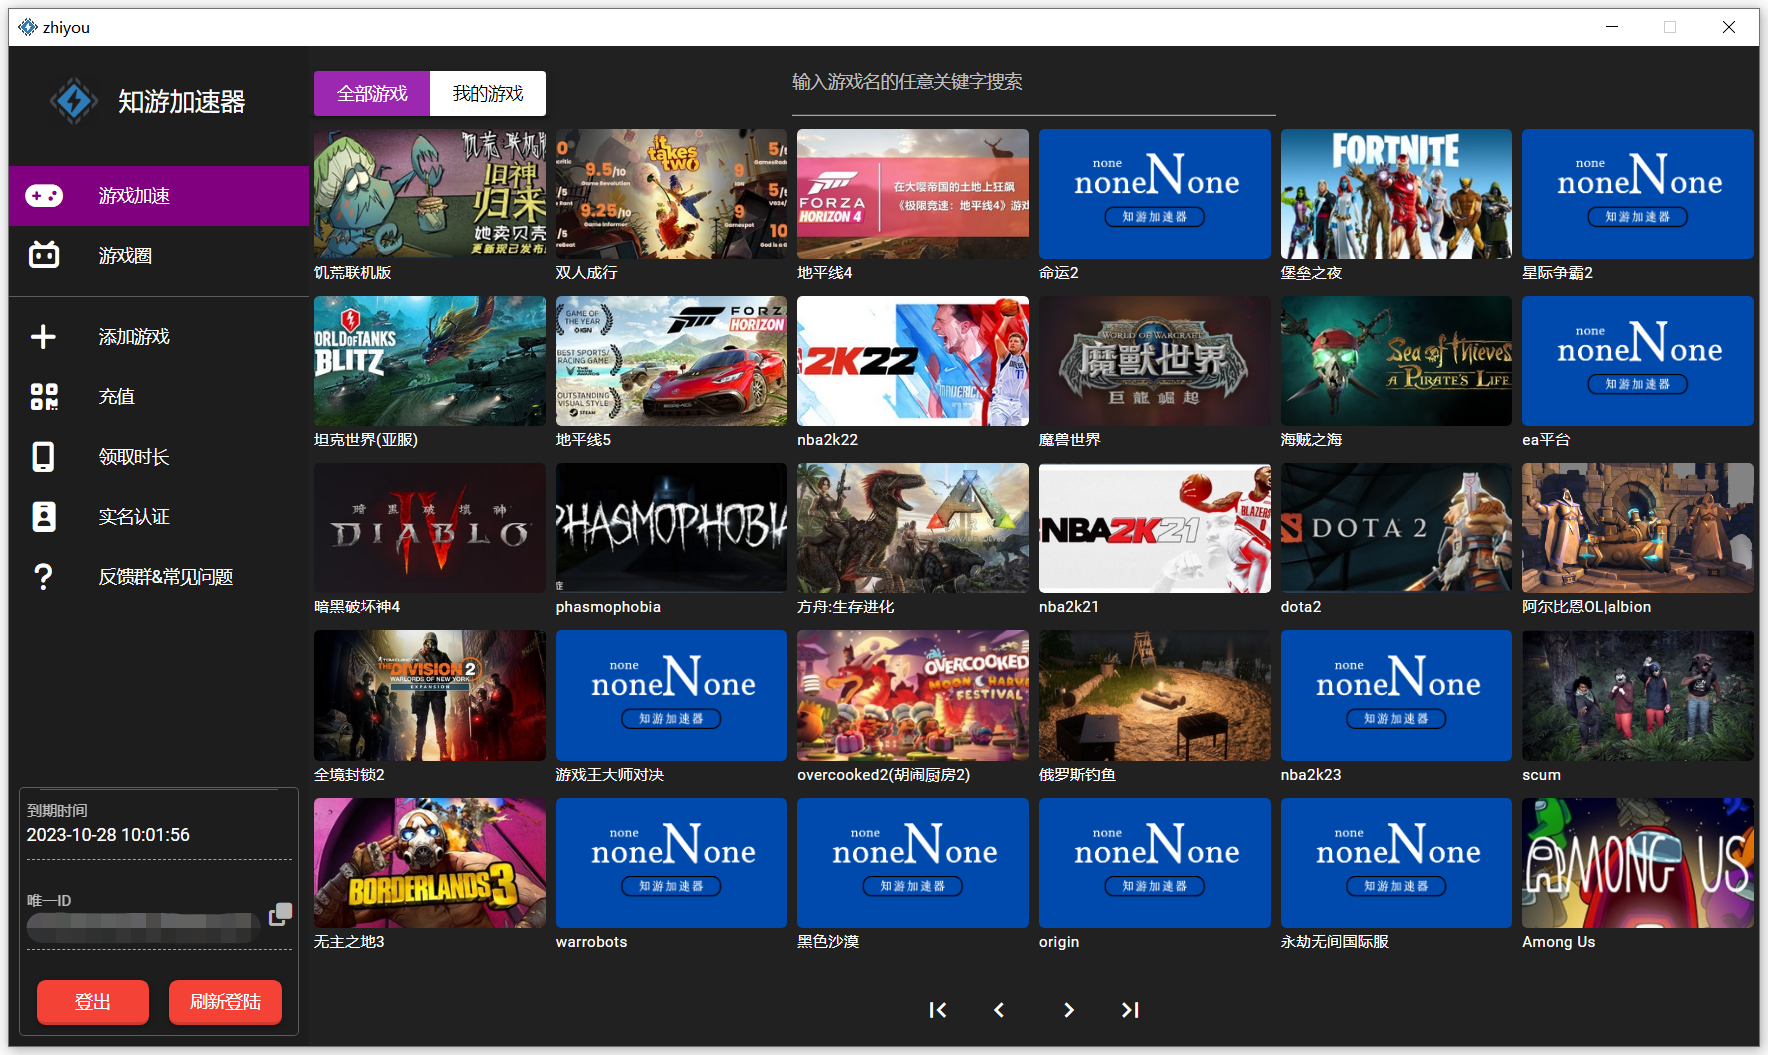The height and width of the screenshot is (1055, 1768).
Task: Open the 实名认证 ID badge icon
Action: tap(44, 517)
